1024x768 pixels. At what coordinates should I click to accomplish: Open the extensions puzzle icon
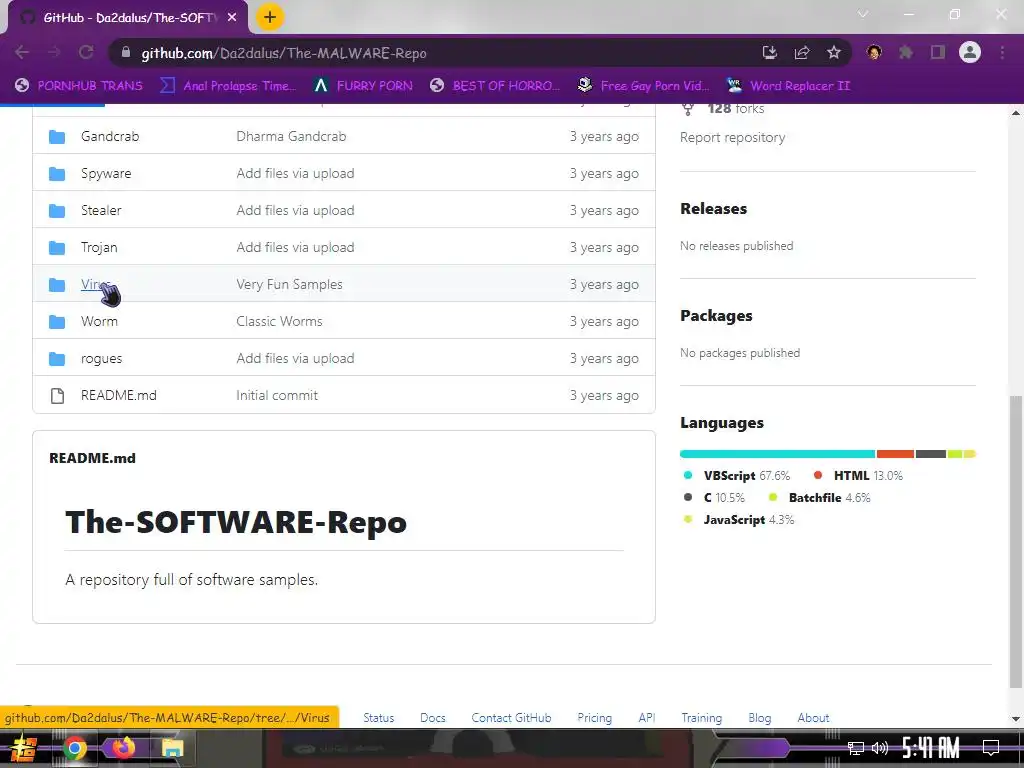point(906,52)
